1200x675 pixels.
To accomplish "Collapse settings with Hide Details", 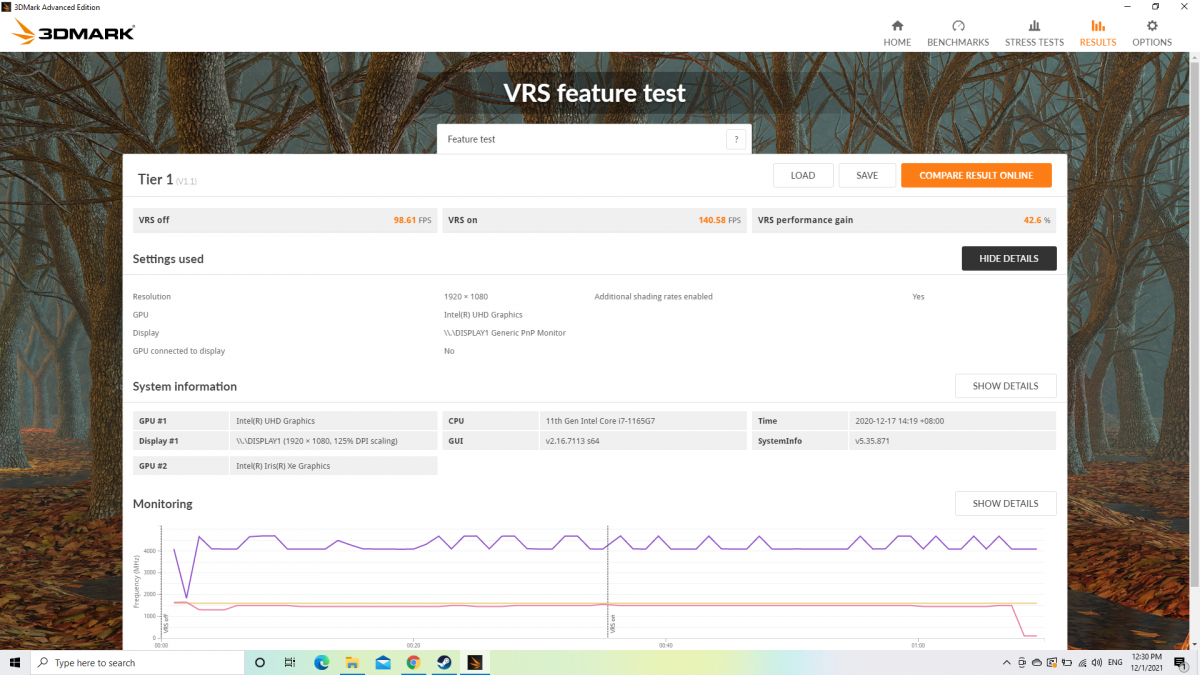I will pos(1008,259).
